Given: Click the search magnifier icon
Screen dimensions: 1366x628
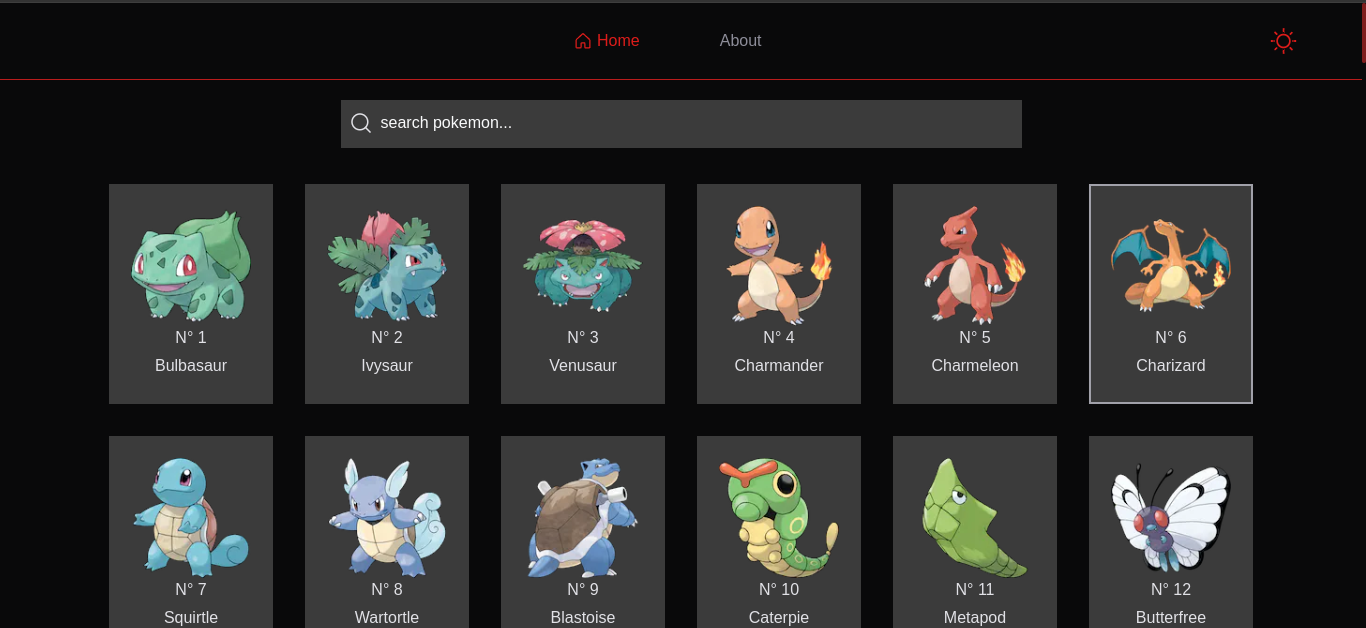Looking at the screenshot, I should pyautogui.click(x=361, y=123).
